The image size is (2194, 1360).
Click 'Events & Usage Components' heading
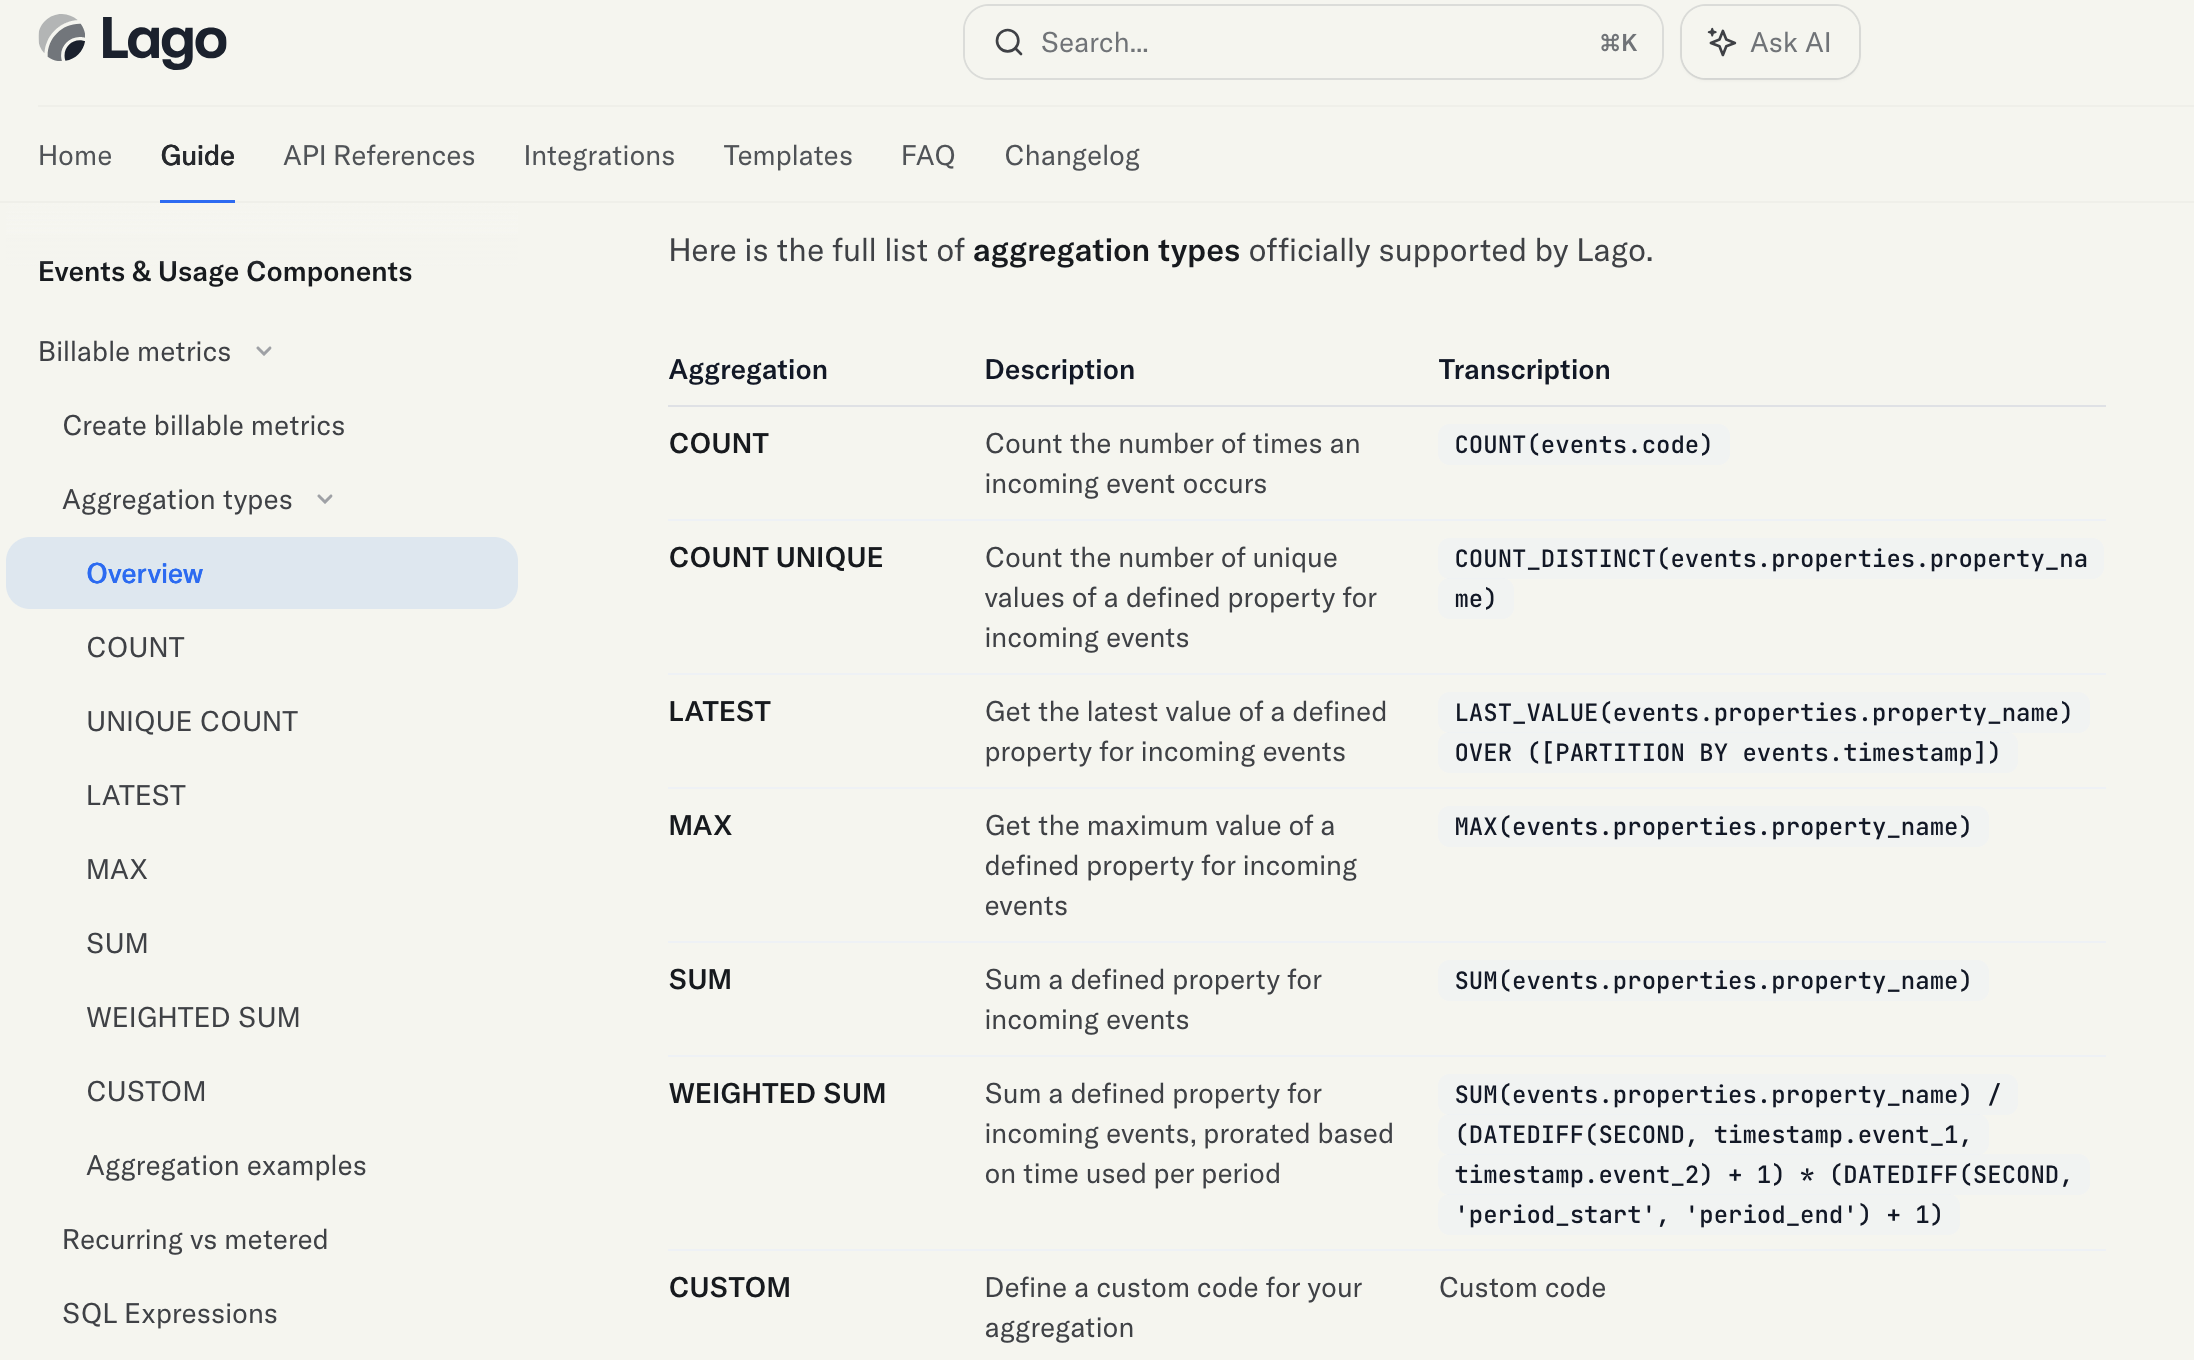(x=225, y=271)
